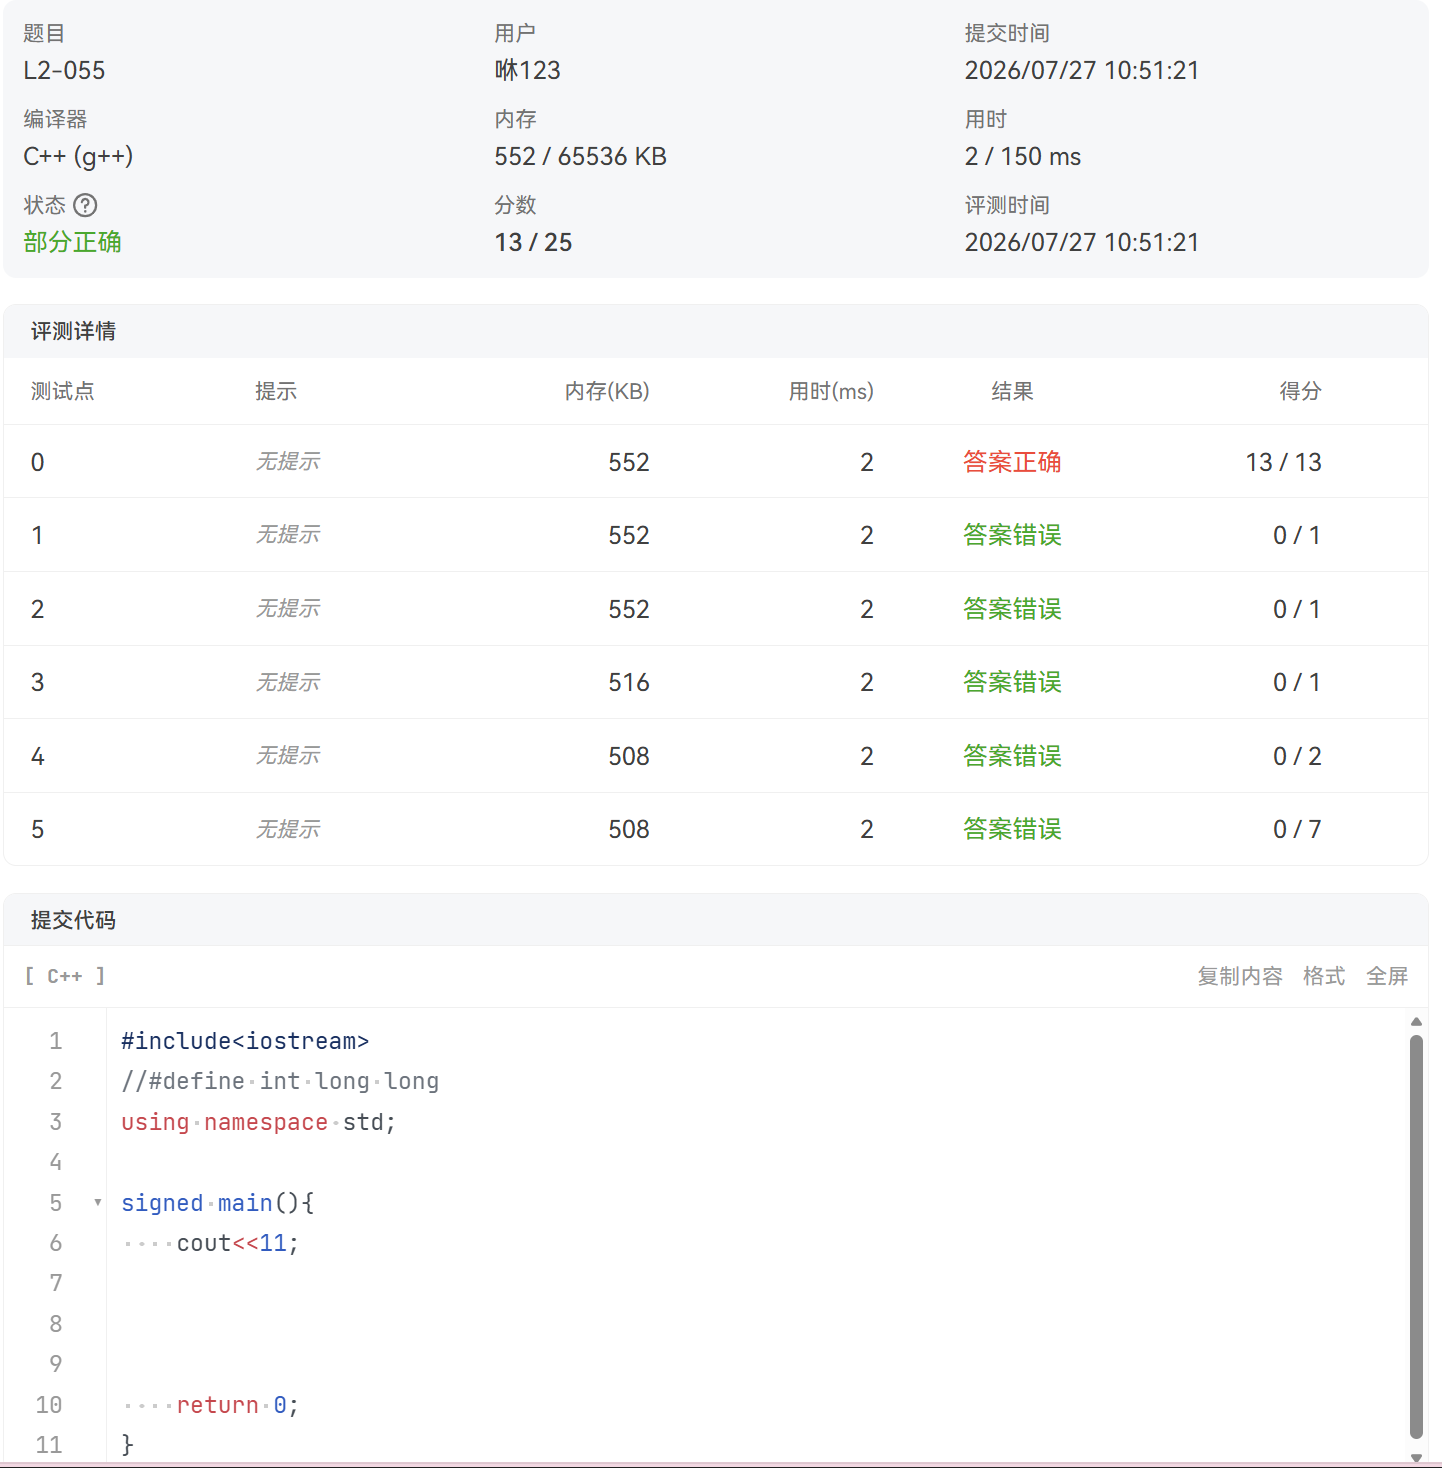The width and height of the screenshot is (1442, 1468).
Task: Click the copy content button
Action: tap(1239, 976)
